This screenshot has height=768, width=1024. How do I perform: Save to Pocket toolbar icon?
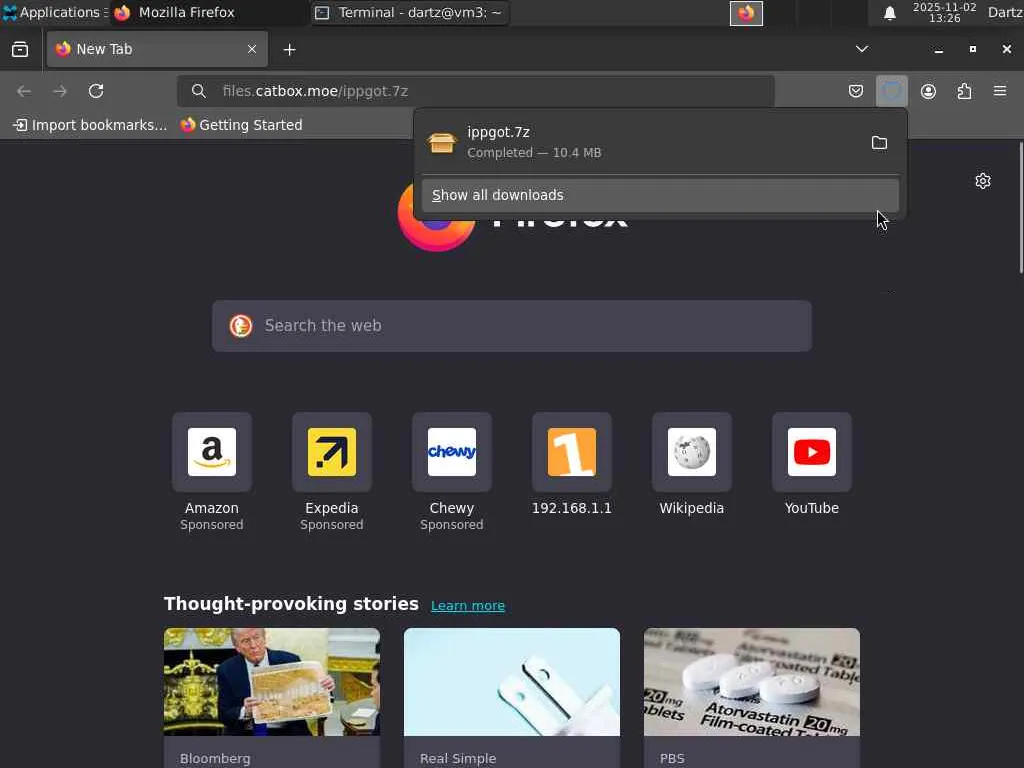pyautogui.click(x=856, y=91)
